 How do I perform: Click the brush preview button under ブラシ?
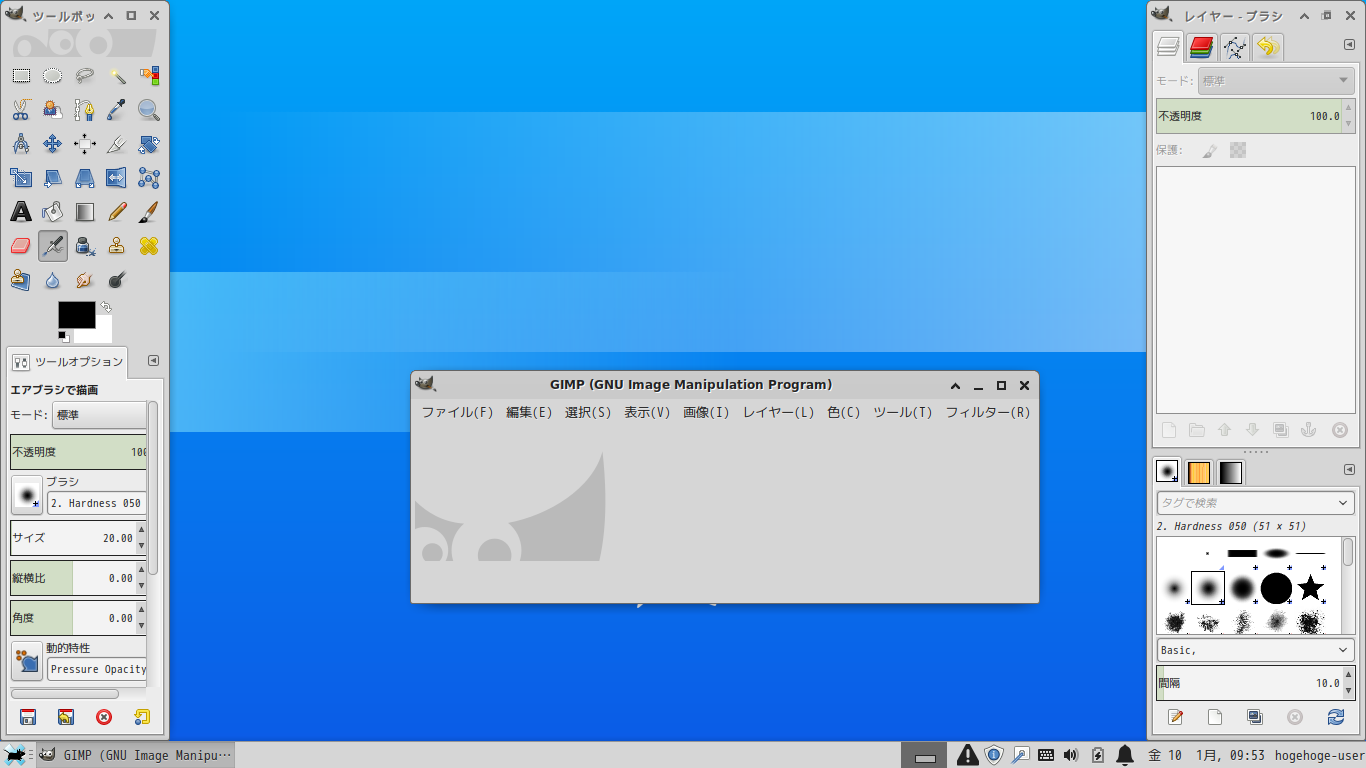point(27,495)
